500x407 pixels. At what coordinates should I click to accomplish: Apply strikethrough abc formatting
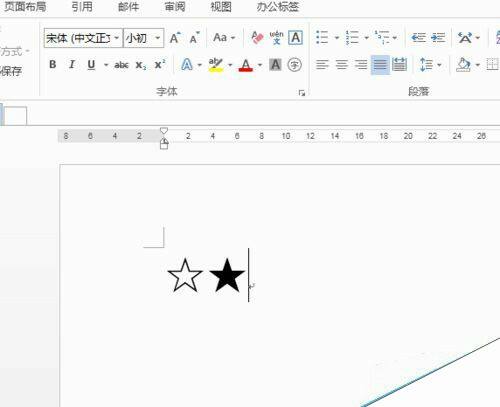[122, 65]
